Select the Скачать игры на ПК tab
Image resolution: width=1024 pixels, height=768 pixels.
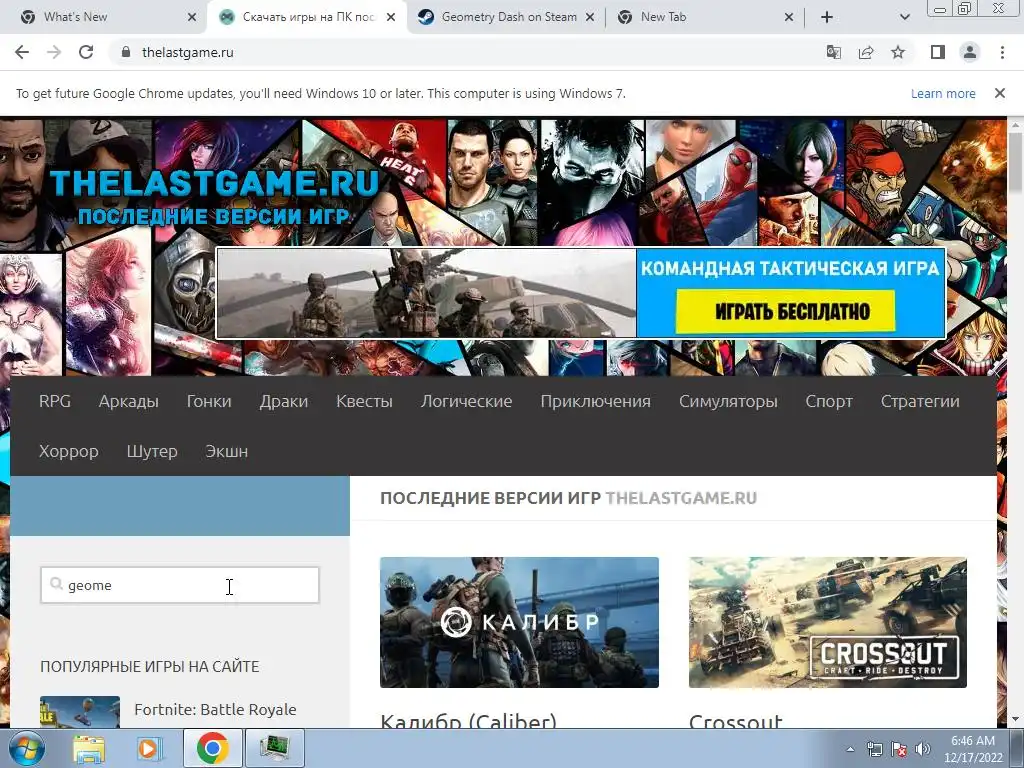pyautogui.click(x=308, y=17)
